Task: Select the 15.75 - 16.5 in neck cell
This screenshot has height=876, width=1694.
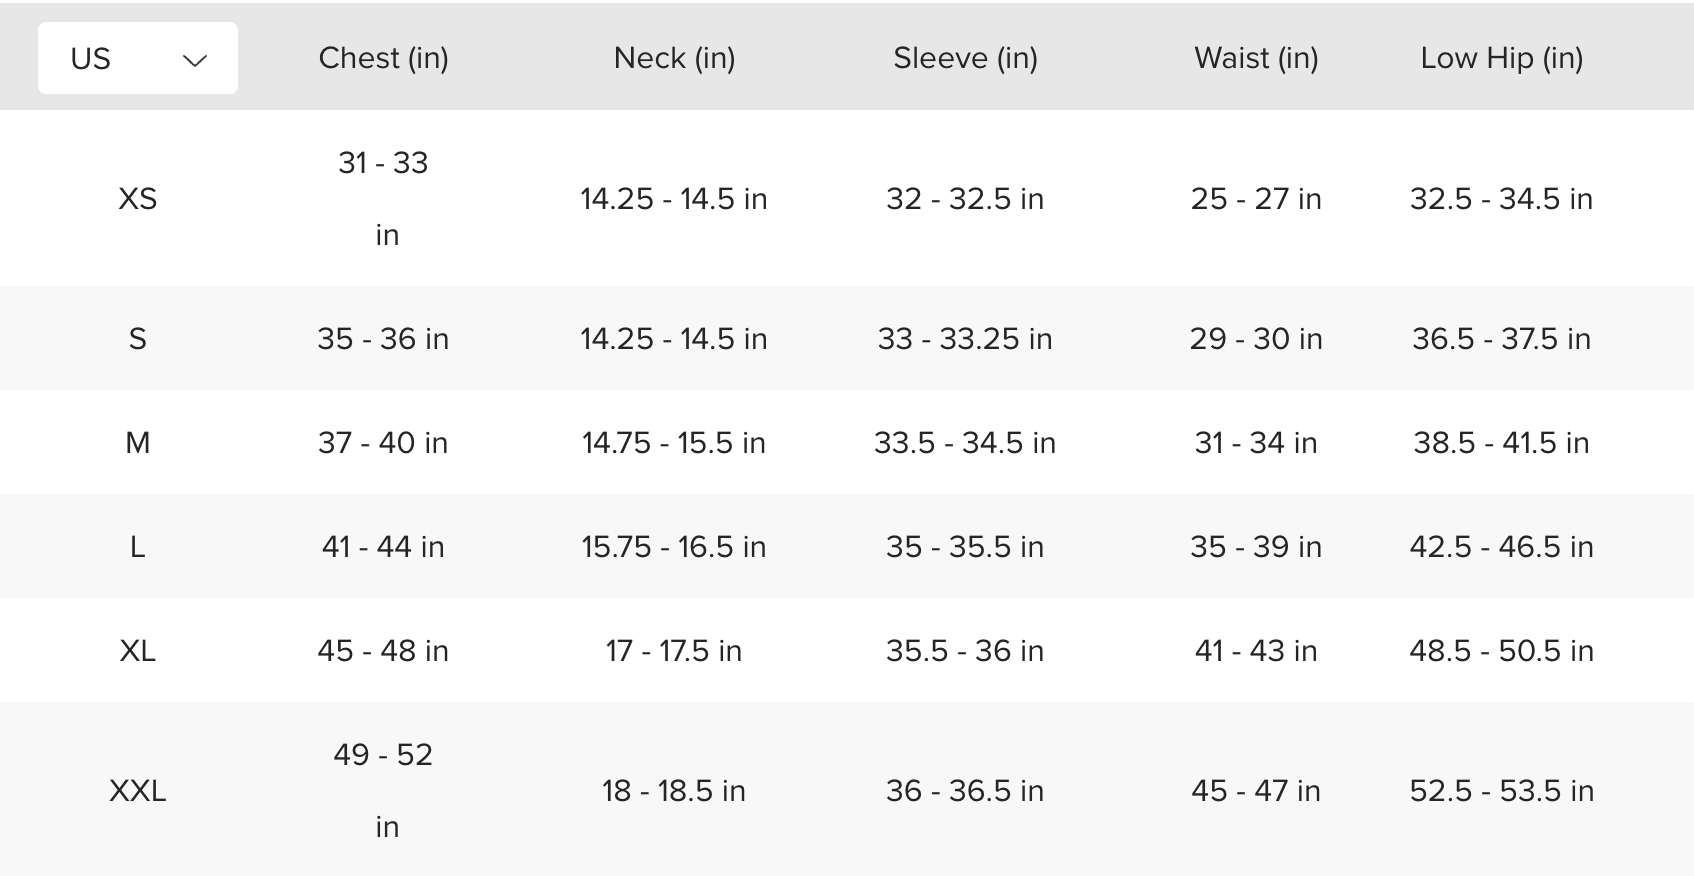Action: [x=674, y=547]
